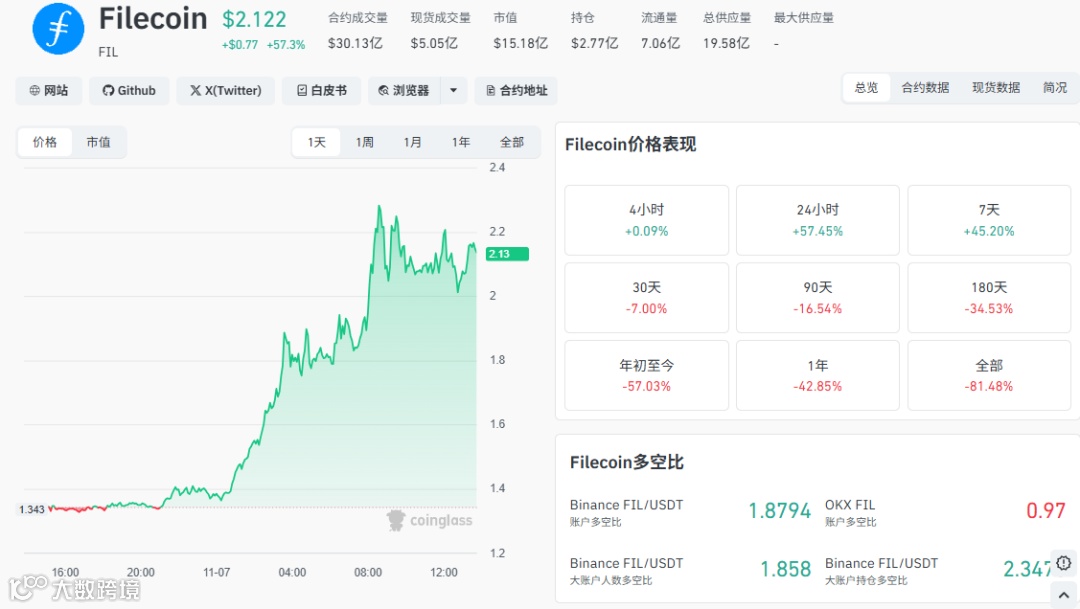This screenshot has height=609, width=1080.
Task: Click the 现货成交量 value $5.05亿
Action: 434,43
